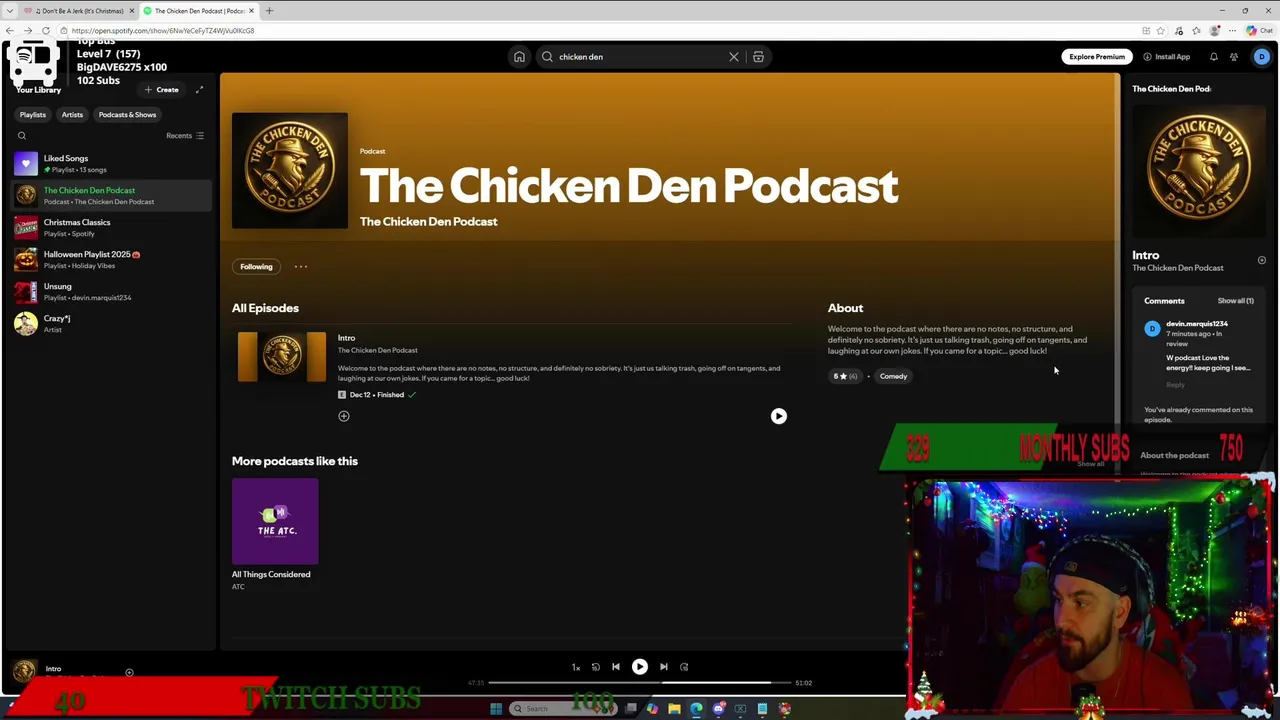Click devin.marquis1234 commenter name
This screenshot has height=720, width=1280.
click(1196, 324)
